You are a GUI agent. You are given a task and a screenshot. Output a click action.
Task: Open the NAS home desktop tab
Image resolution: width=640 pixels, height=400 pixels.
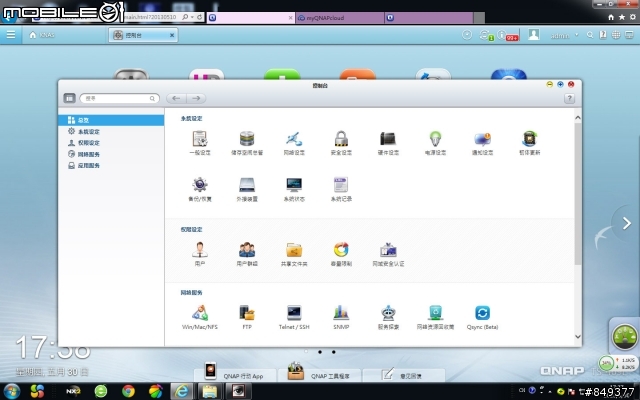pyautogui.click(x=42, y=35)
